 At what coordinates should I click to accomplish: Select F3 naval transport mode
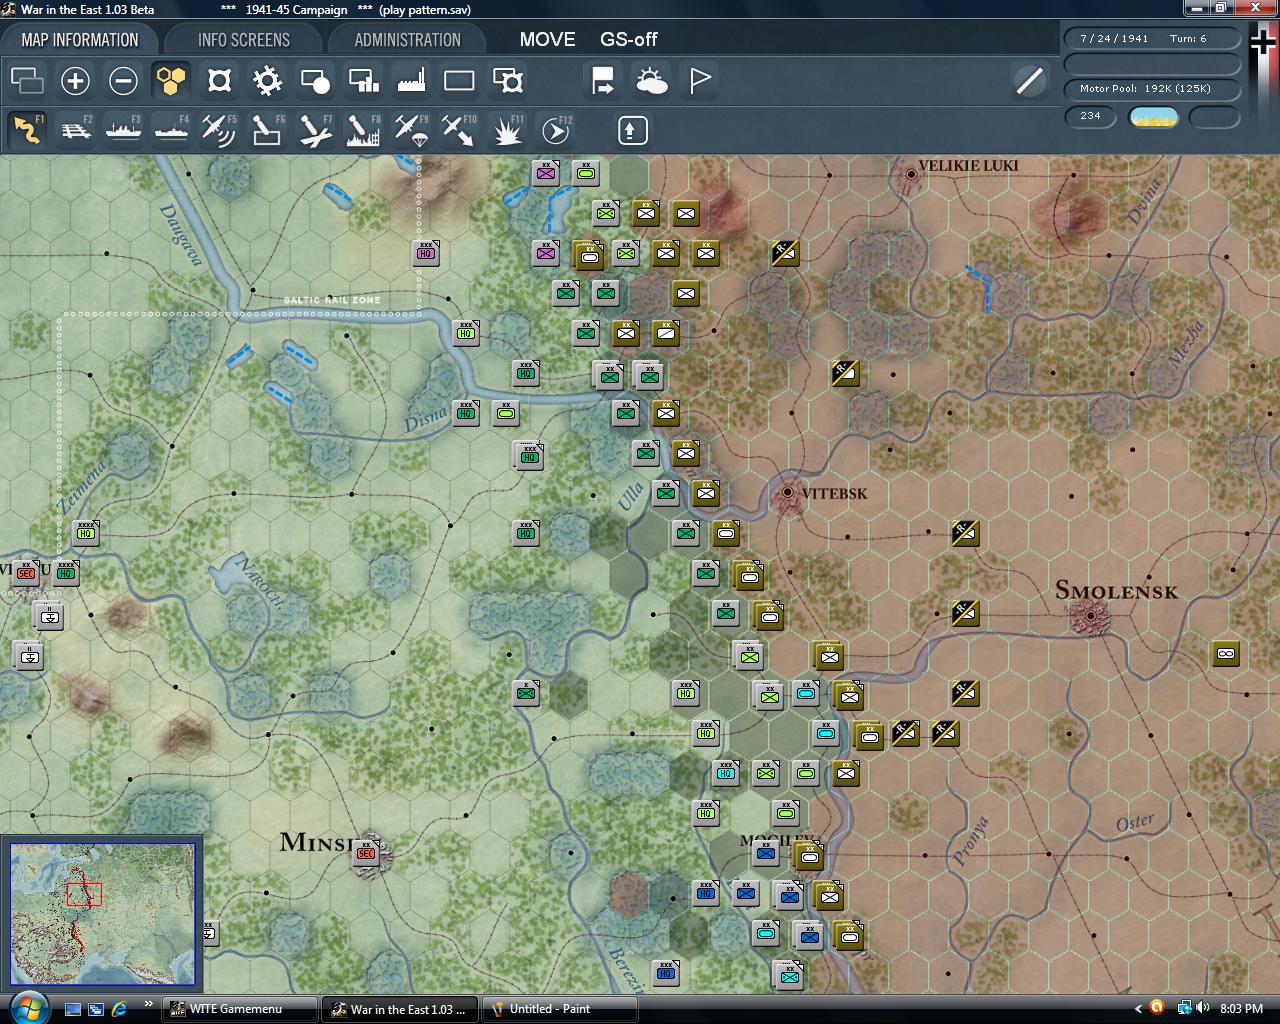pyautogui.click(x=123, y=130)
